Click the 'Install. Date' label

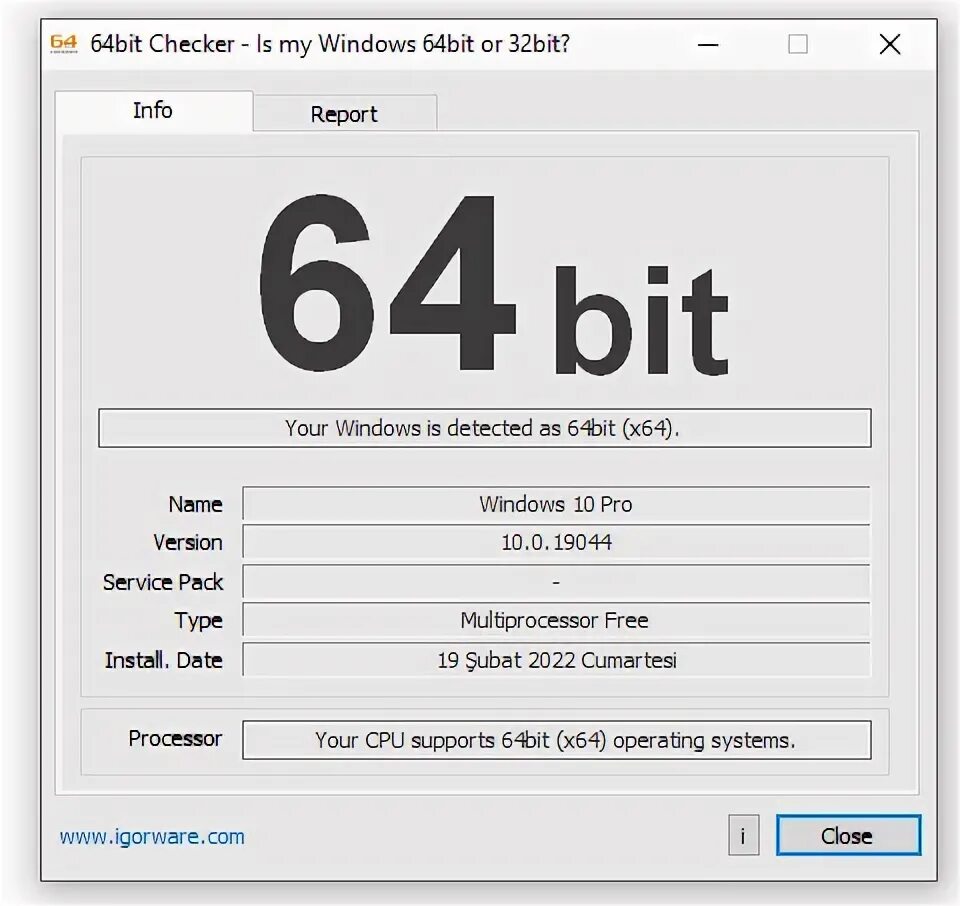pyautogui.click(x=163, y=661)
